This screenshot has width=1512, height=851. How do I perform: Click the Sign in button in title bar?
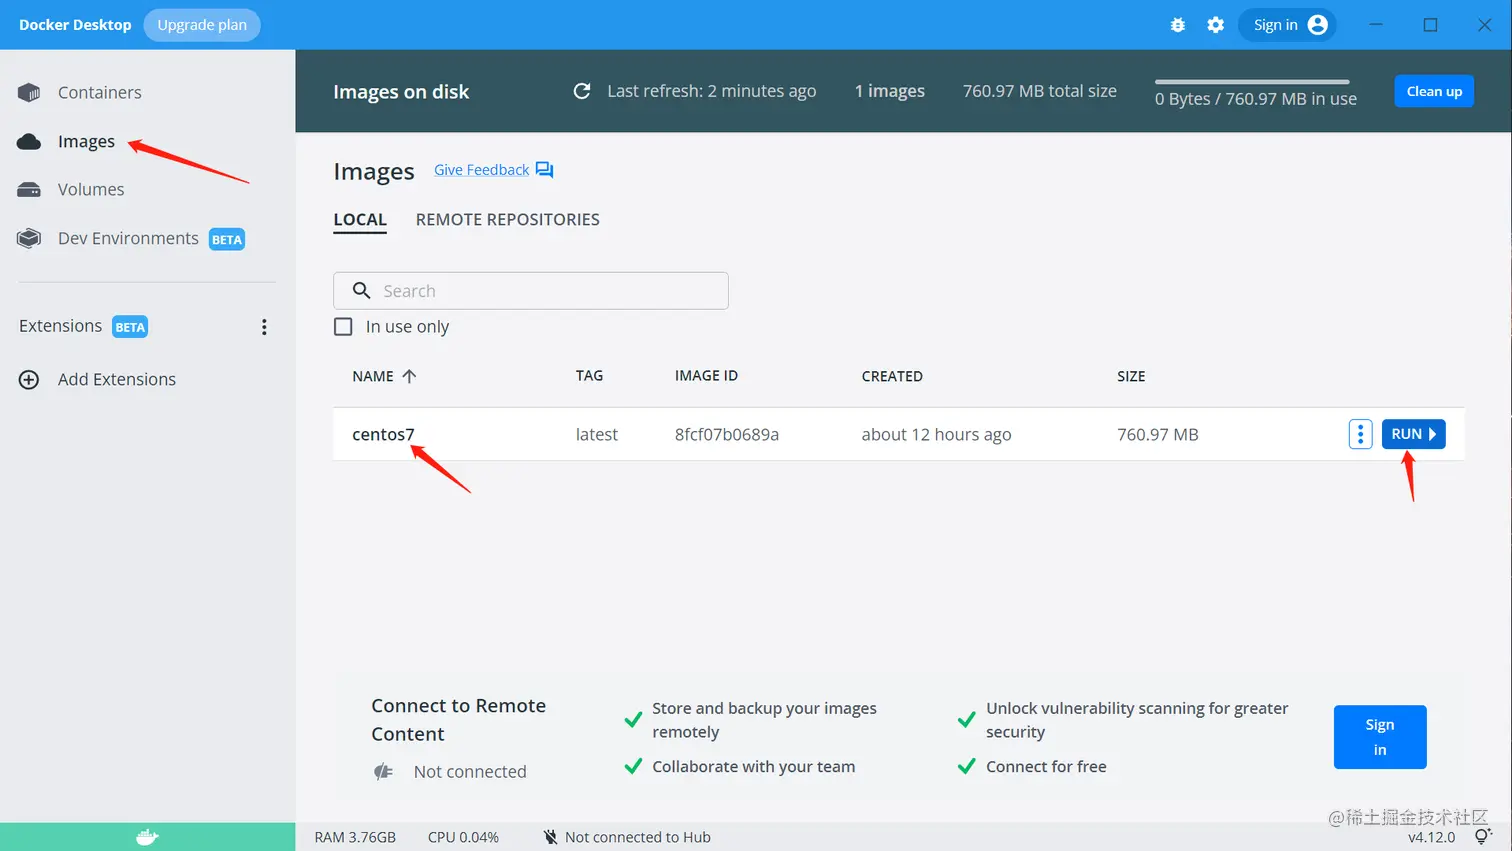pos(1287,25)
